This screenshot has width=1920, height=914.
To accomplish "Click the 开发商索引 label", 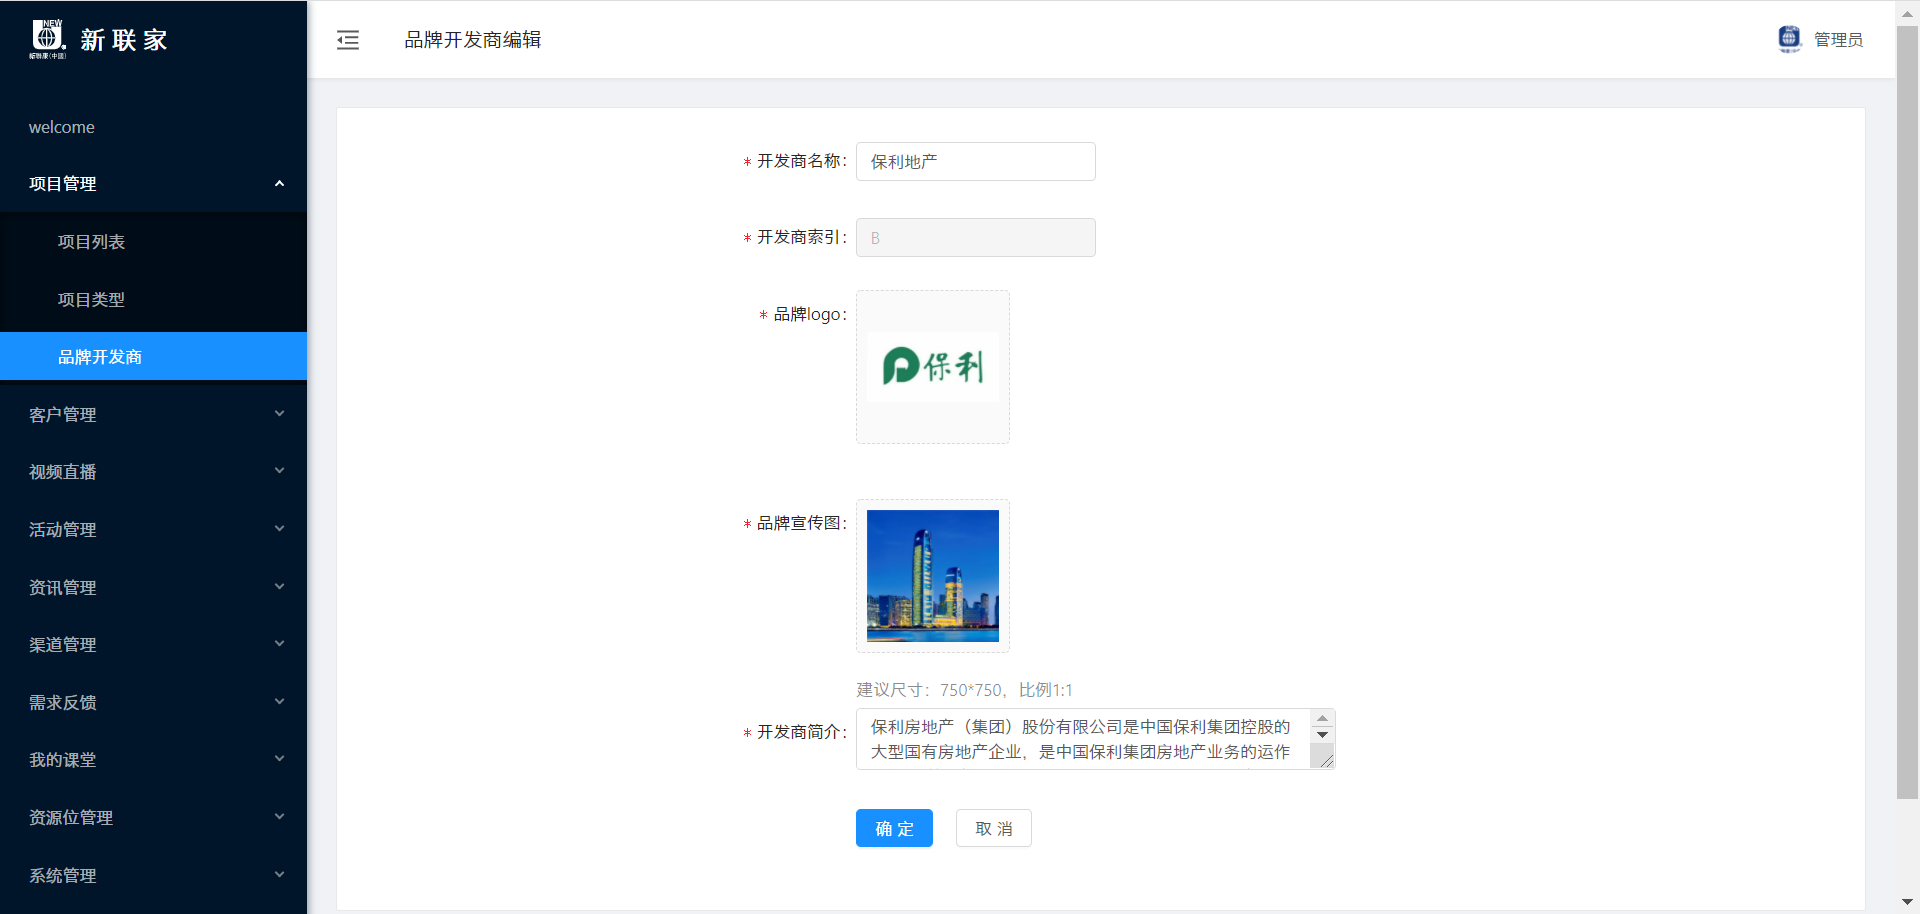I will point(801,237).
